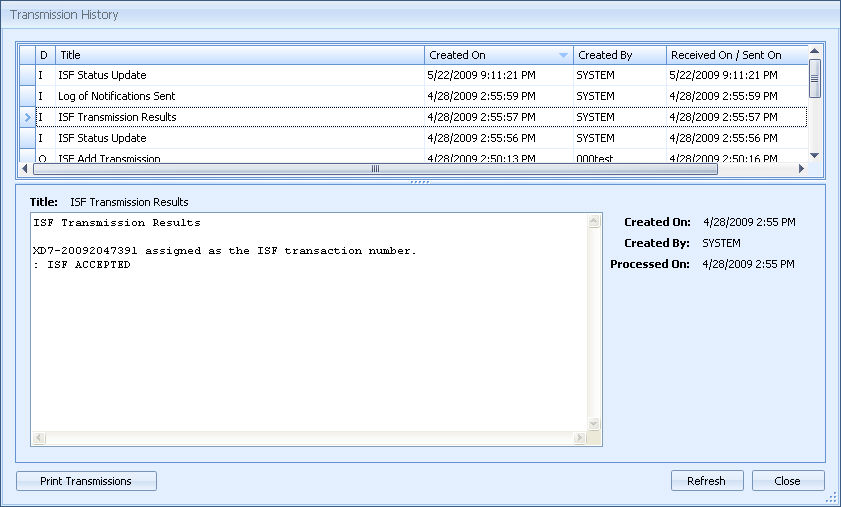The width and height of the screenshot is (841, 507).
Task: Click the grid's vertical scrollbar down arrow
Action: 814,155
